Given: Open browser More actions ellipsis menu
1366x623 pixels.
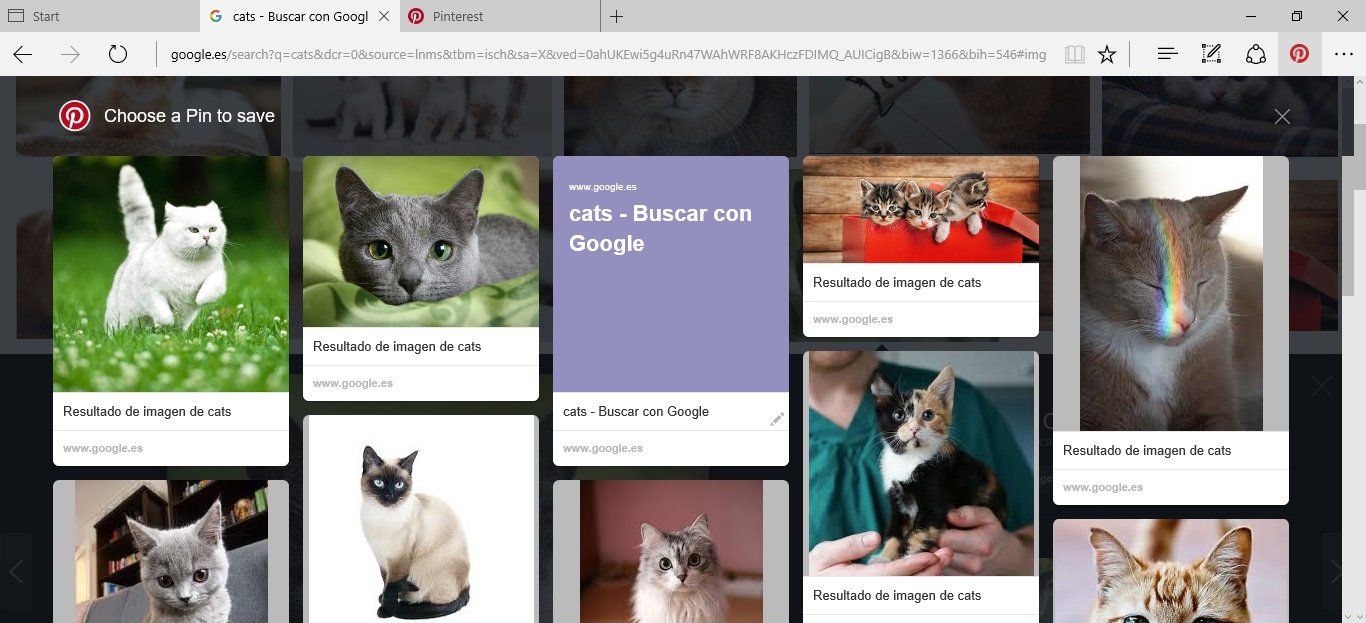Looking at the screenshot, I should point(1343,54).
